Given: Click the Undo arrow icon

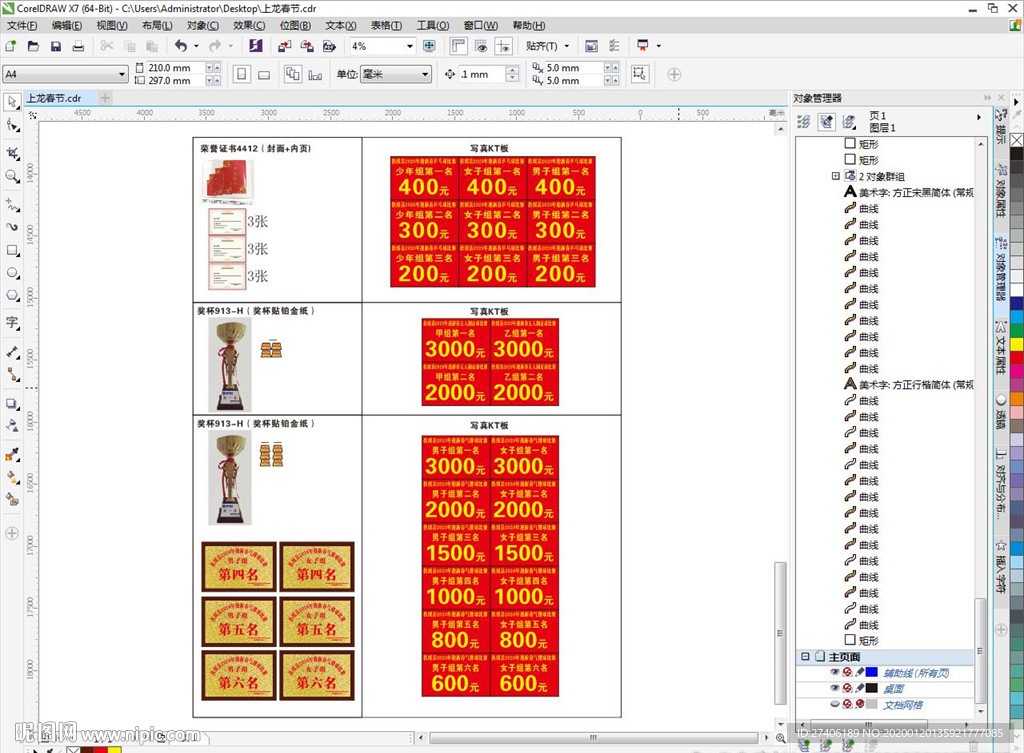Looking at the screenshot, I should click(181, 46).
